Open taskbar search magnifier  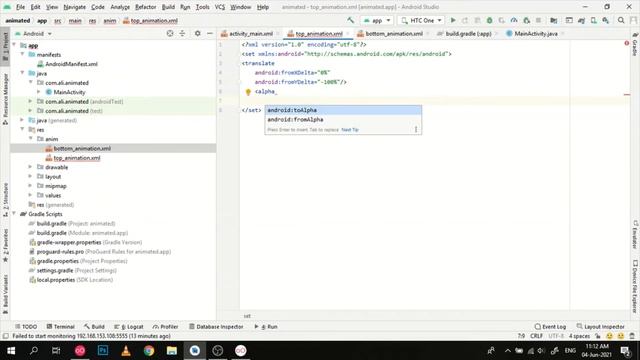34,350
